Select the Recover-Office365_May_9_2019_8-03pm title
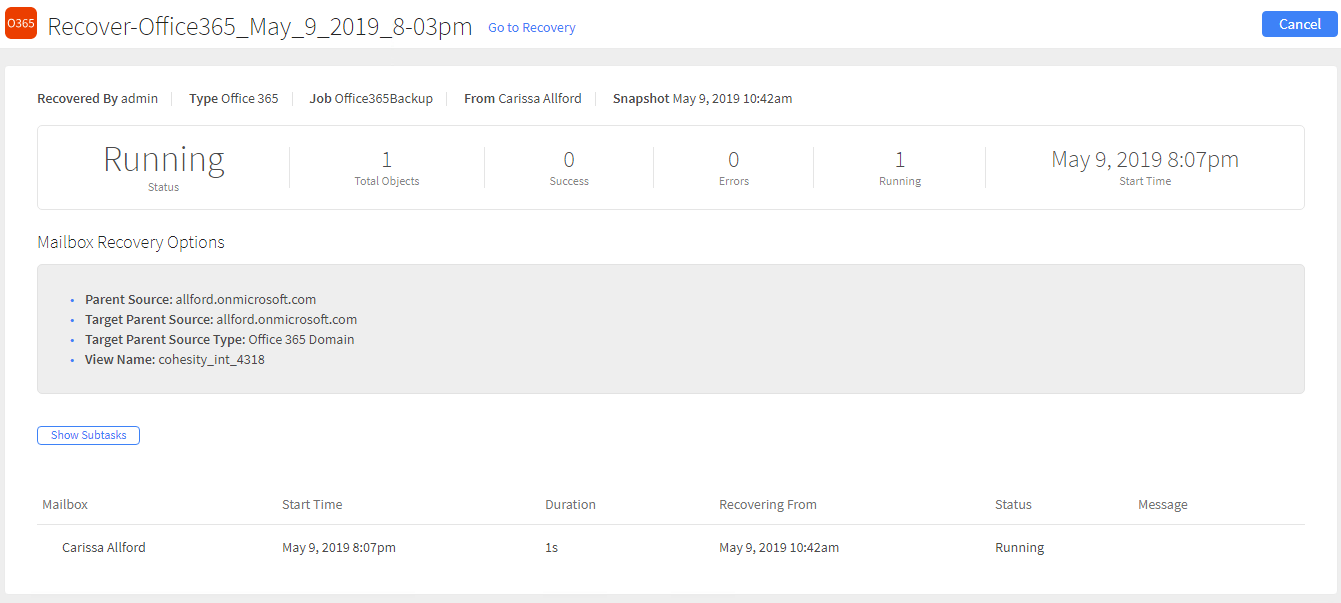This screenshot has height=603, width=1341. pos(260,26)
